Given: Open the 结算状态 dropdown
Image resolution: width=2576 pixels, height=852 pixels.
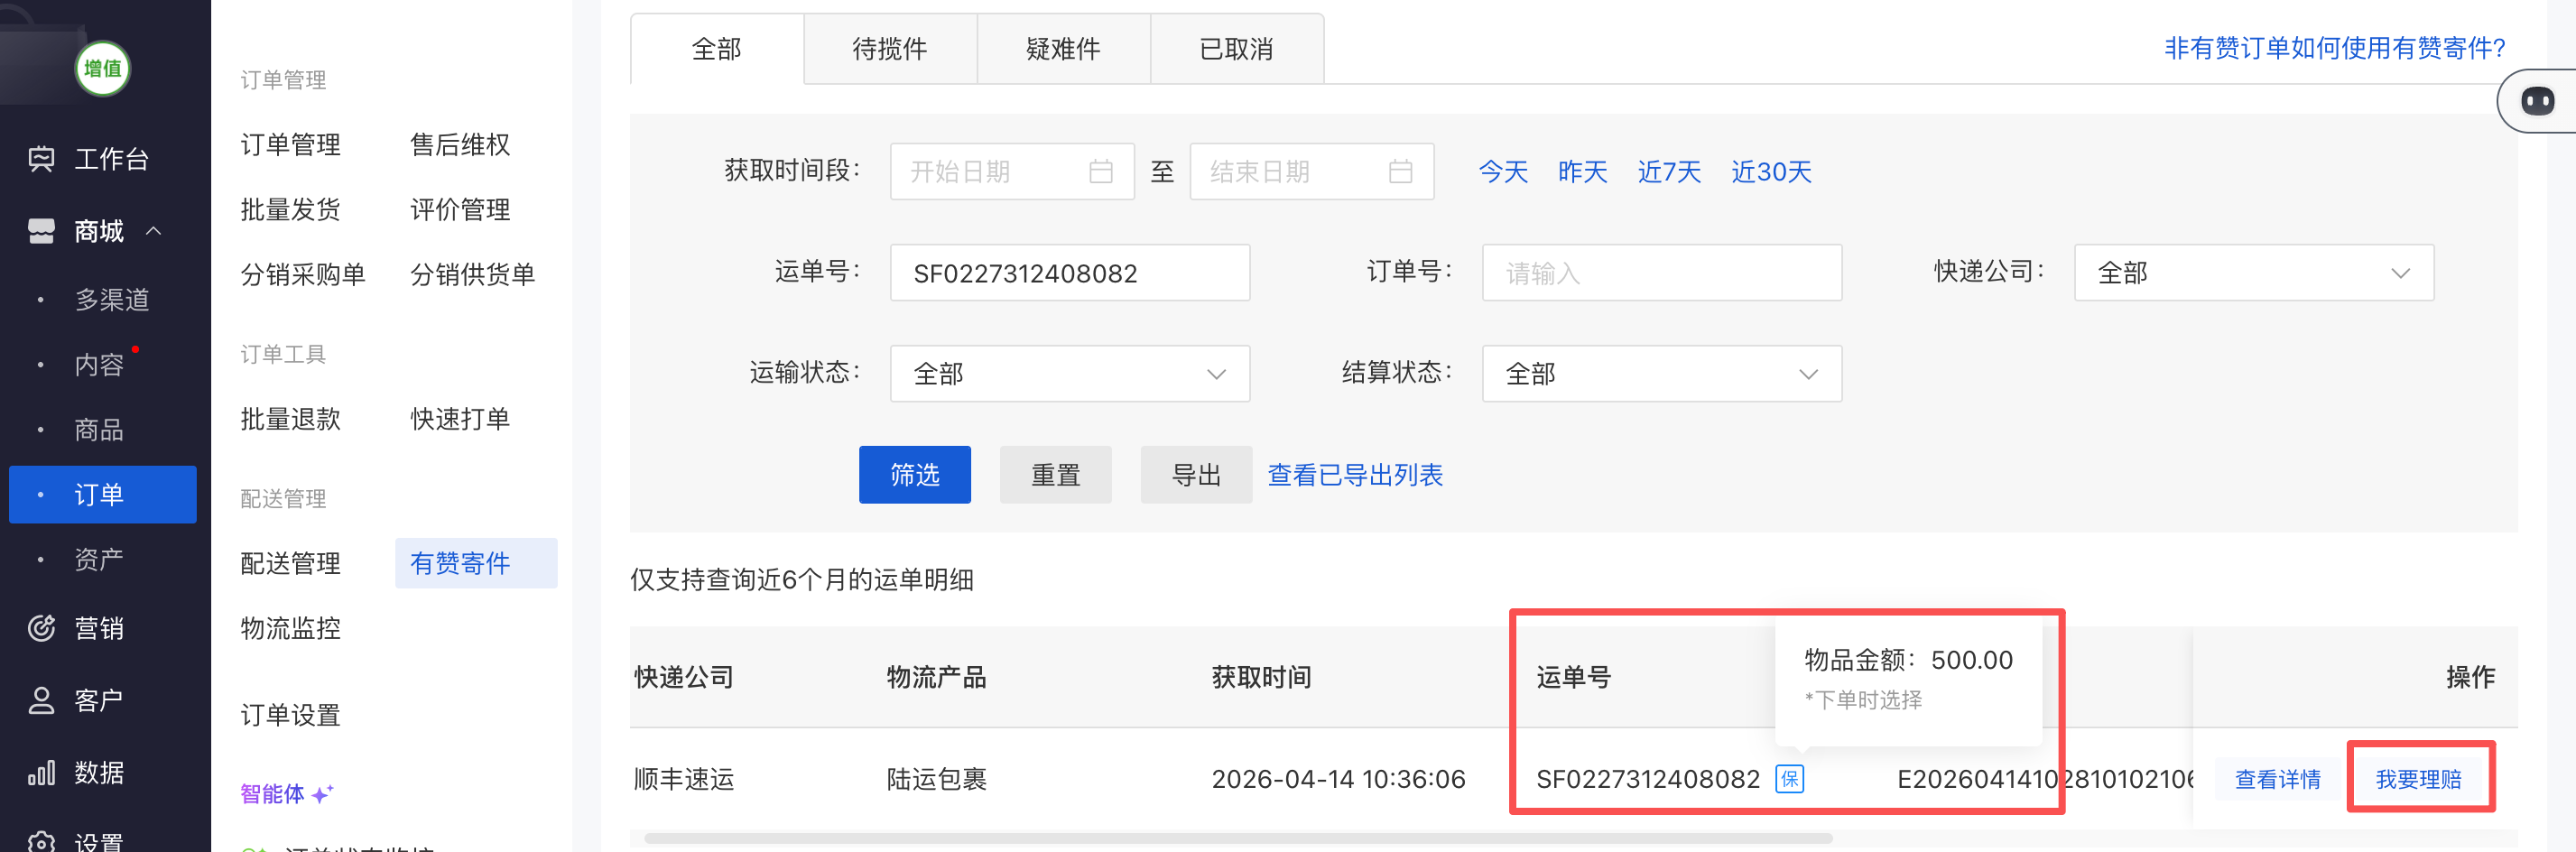Looking at the screenshot, I should tap(1661, 374).
